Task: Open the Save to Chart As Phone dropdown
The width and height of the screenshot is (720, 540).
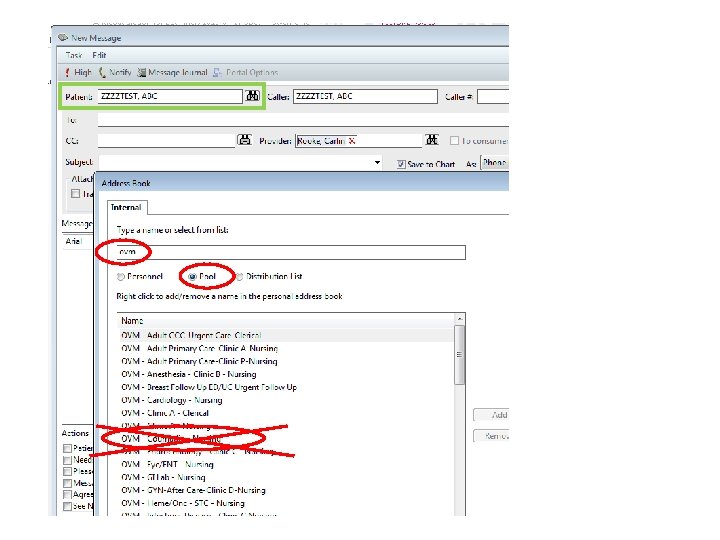Action: click(x=495, y=163)
